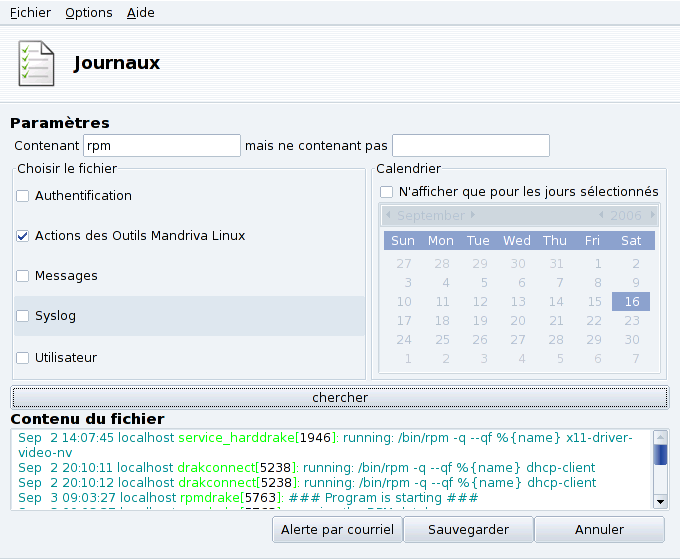Screen dimensions: 680x560
Task: Focus the 'mais ne contenant pas' field
Action: pyautogui.click(x=470, y=146)
